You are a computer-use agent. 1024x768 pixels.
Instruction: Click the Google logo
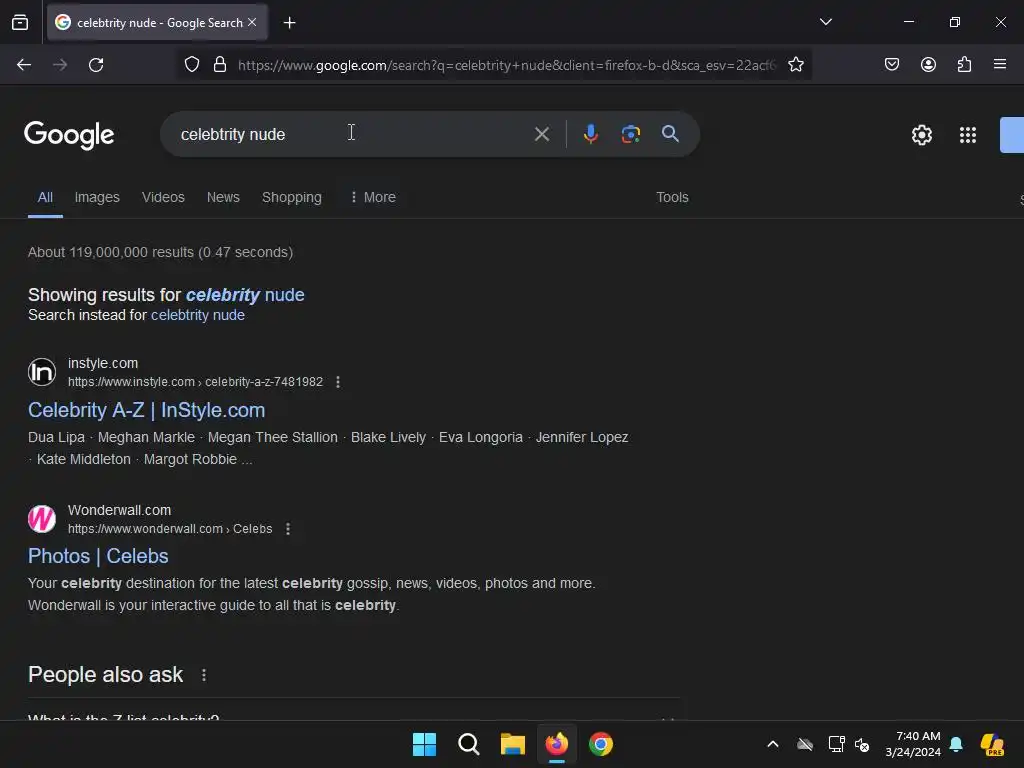point(69,135)
